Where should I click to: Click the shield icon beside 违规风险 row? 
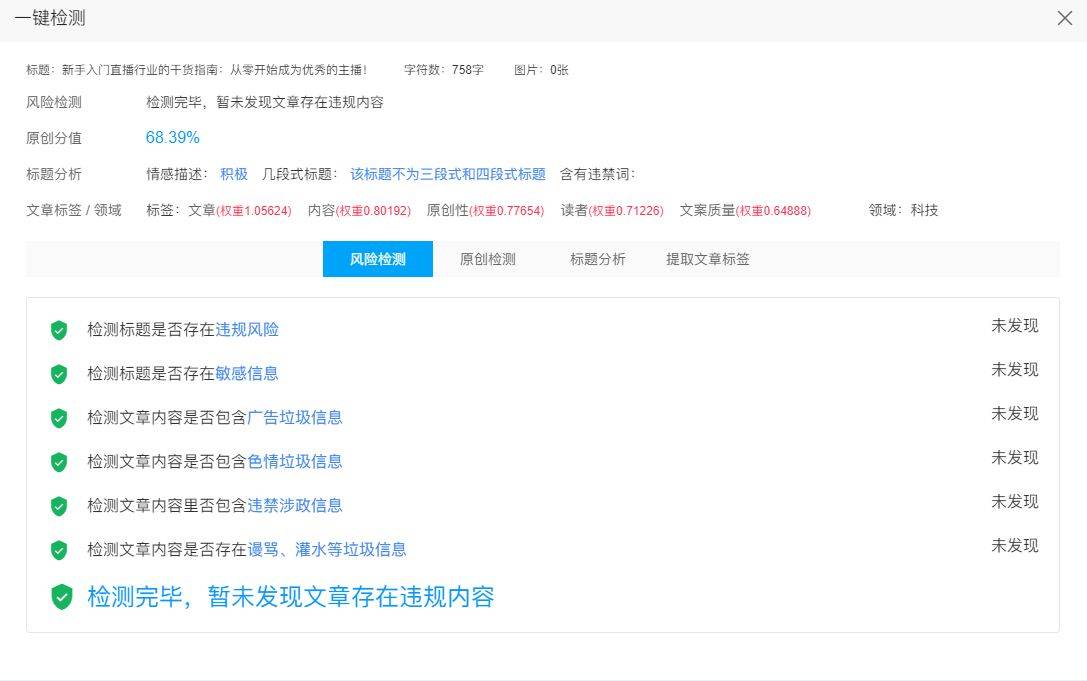pyautogui.click(x=59, y=330)
